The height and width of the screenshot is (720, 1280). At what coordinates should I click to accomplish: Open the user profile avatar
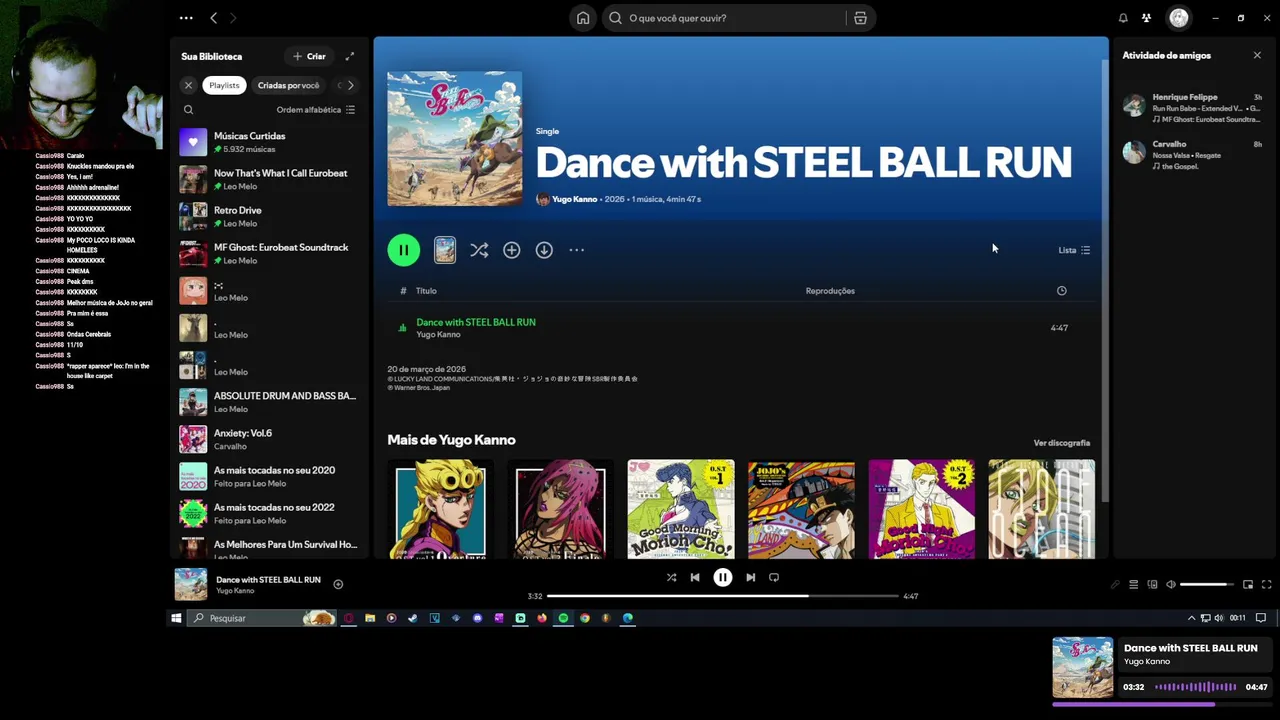[1179, 18]
